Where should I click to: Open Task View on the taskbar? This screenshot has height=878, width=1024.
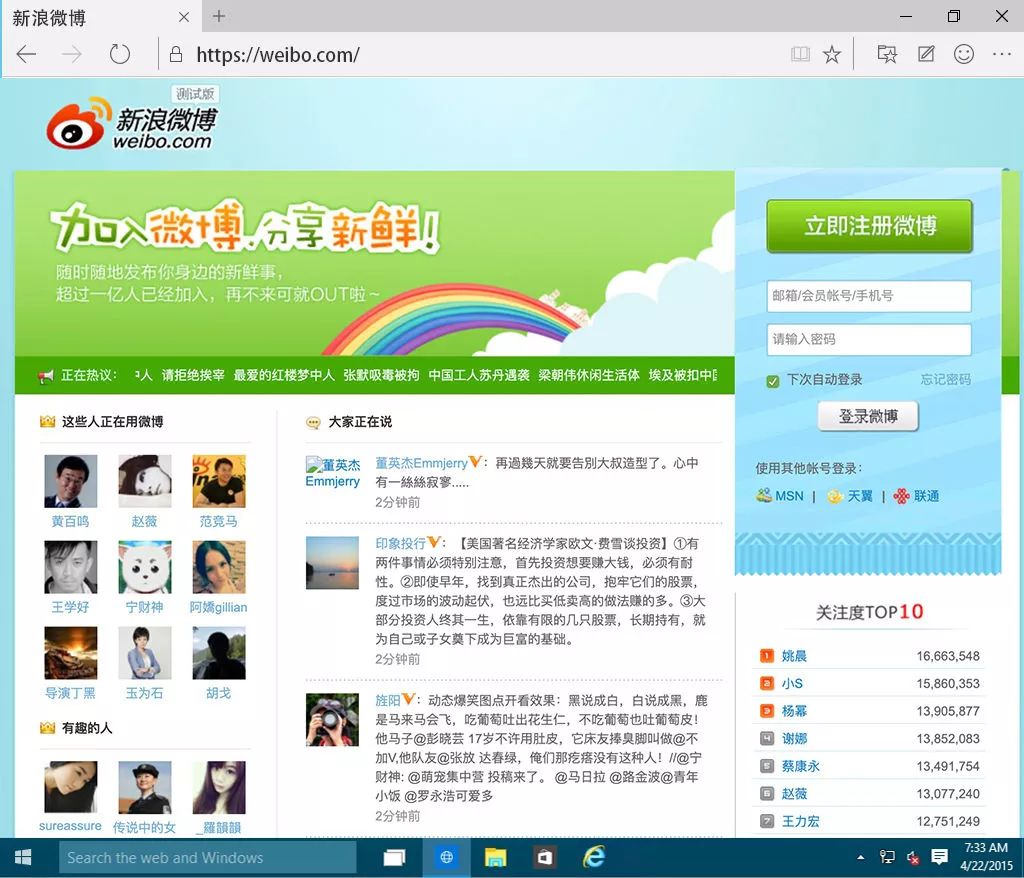tap(394, 858)
